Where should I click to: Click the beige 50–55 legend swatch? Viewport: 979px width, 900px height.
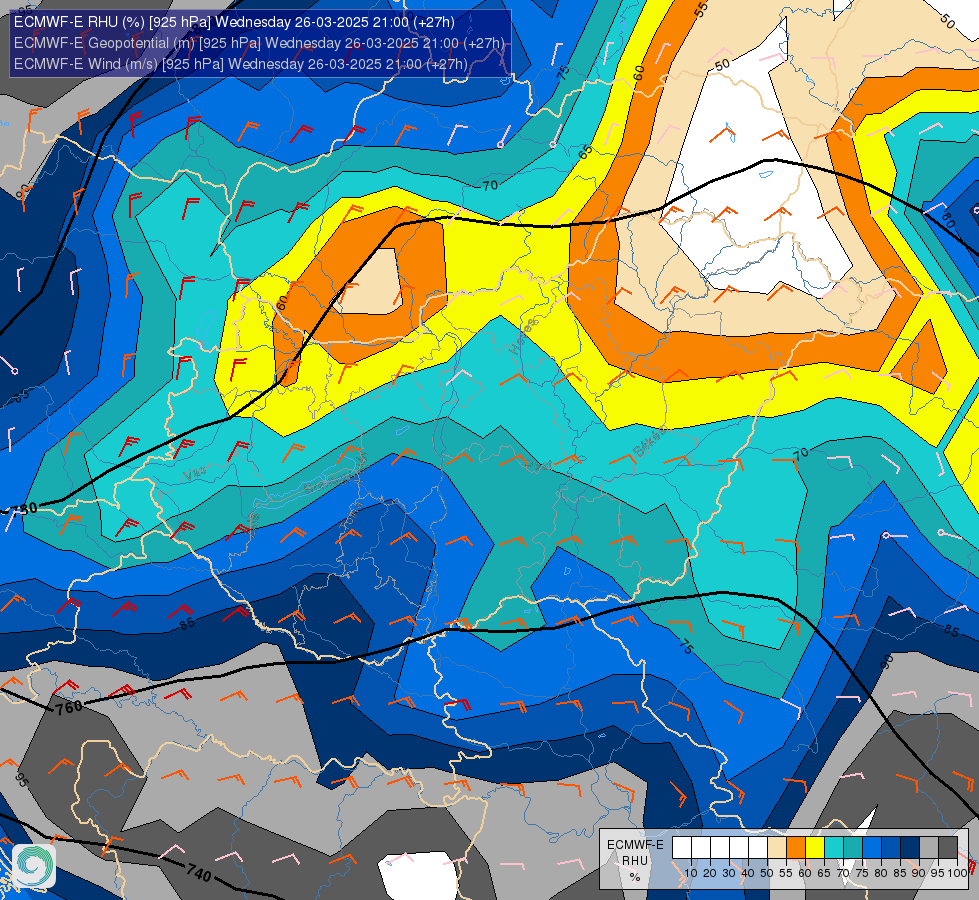coord(777,848)
